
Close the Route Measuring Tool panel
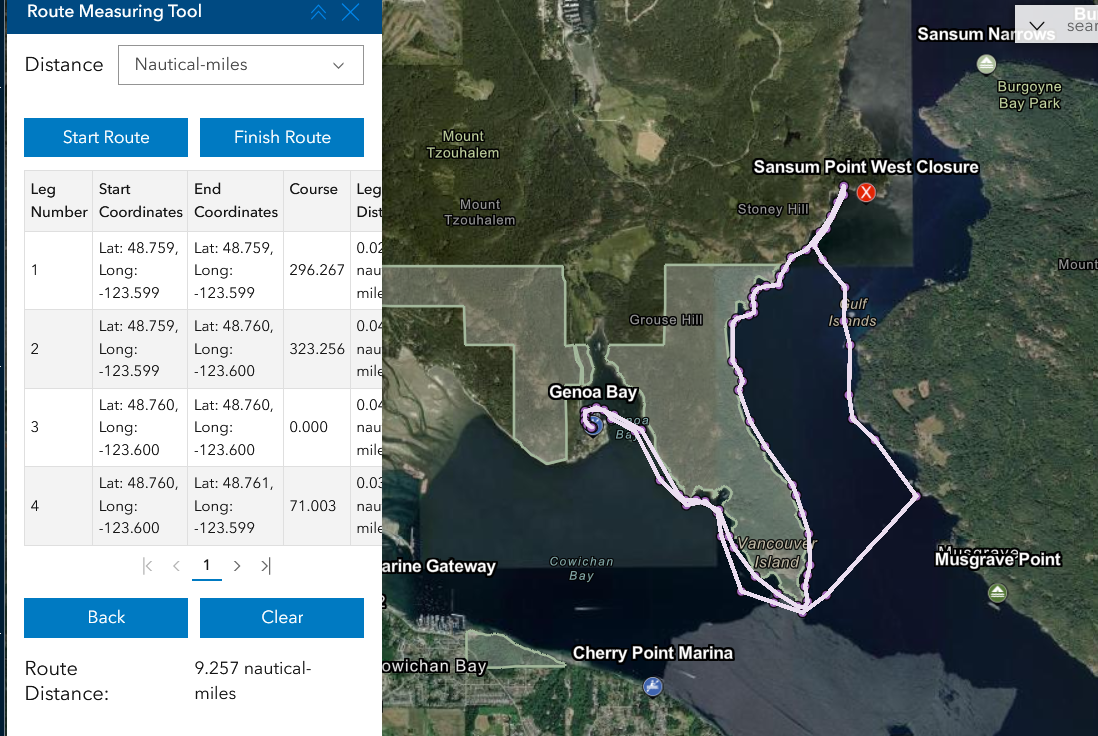350,13
